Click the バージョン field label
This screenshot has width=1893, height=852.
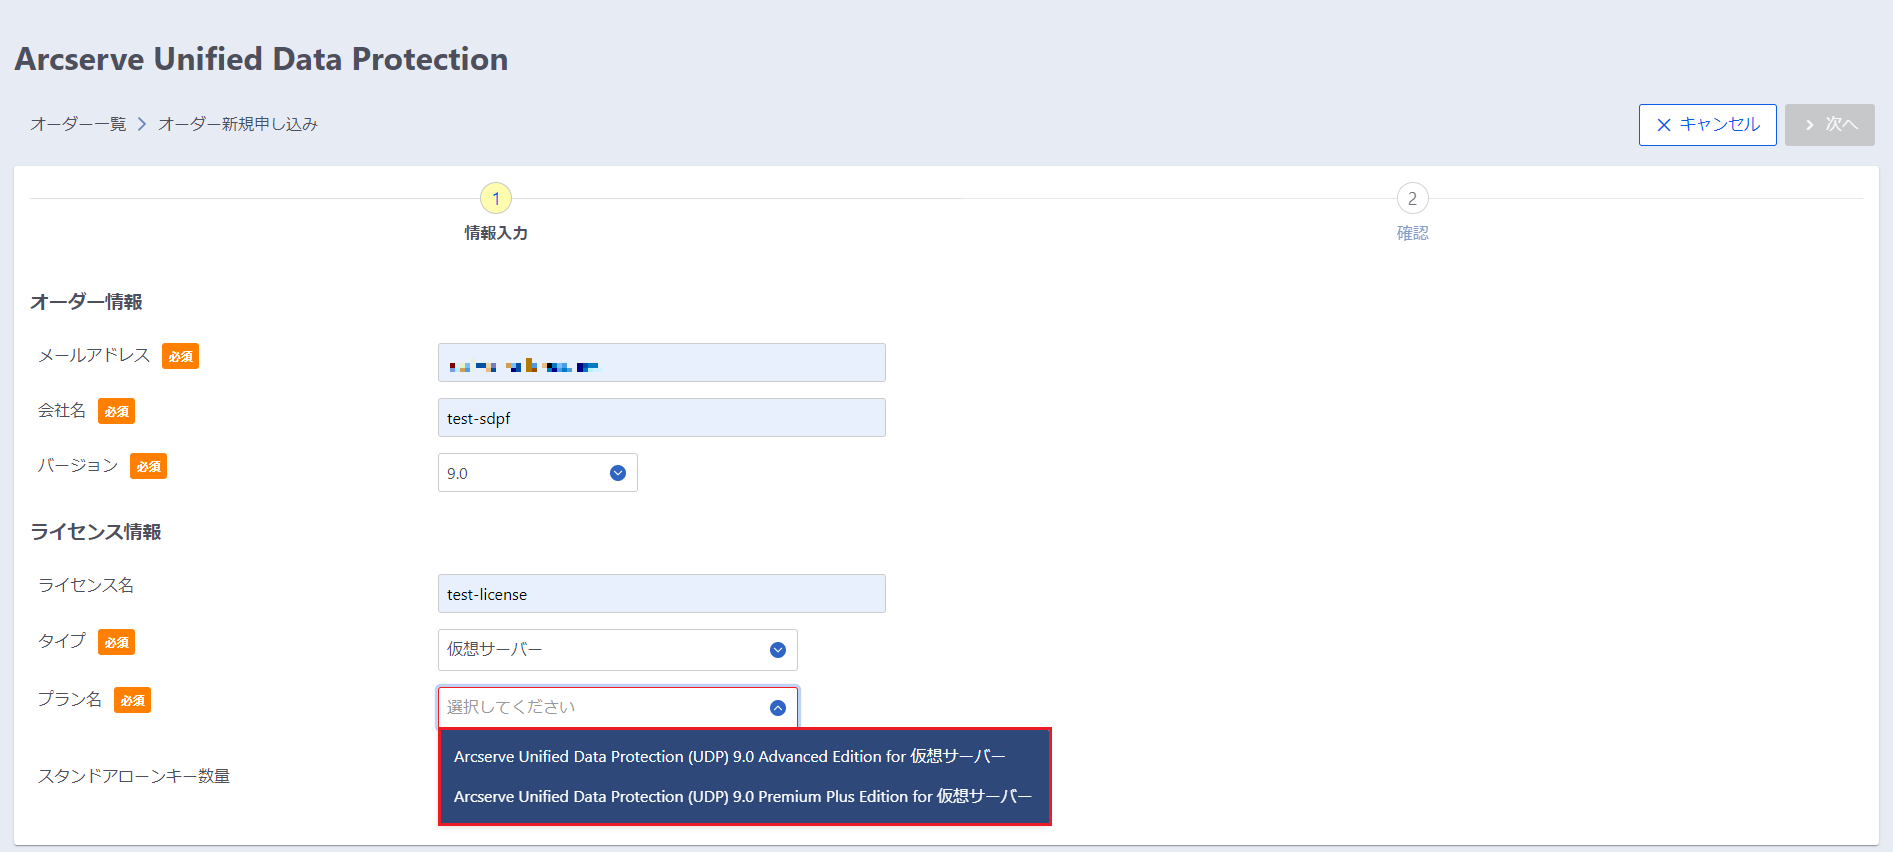[x=78, y=466]
